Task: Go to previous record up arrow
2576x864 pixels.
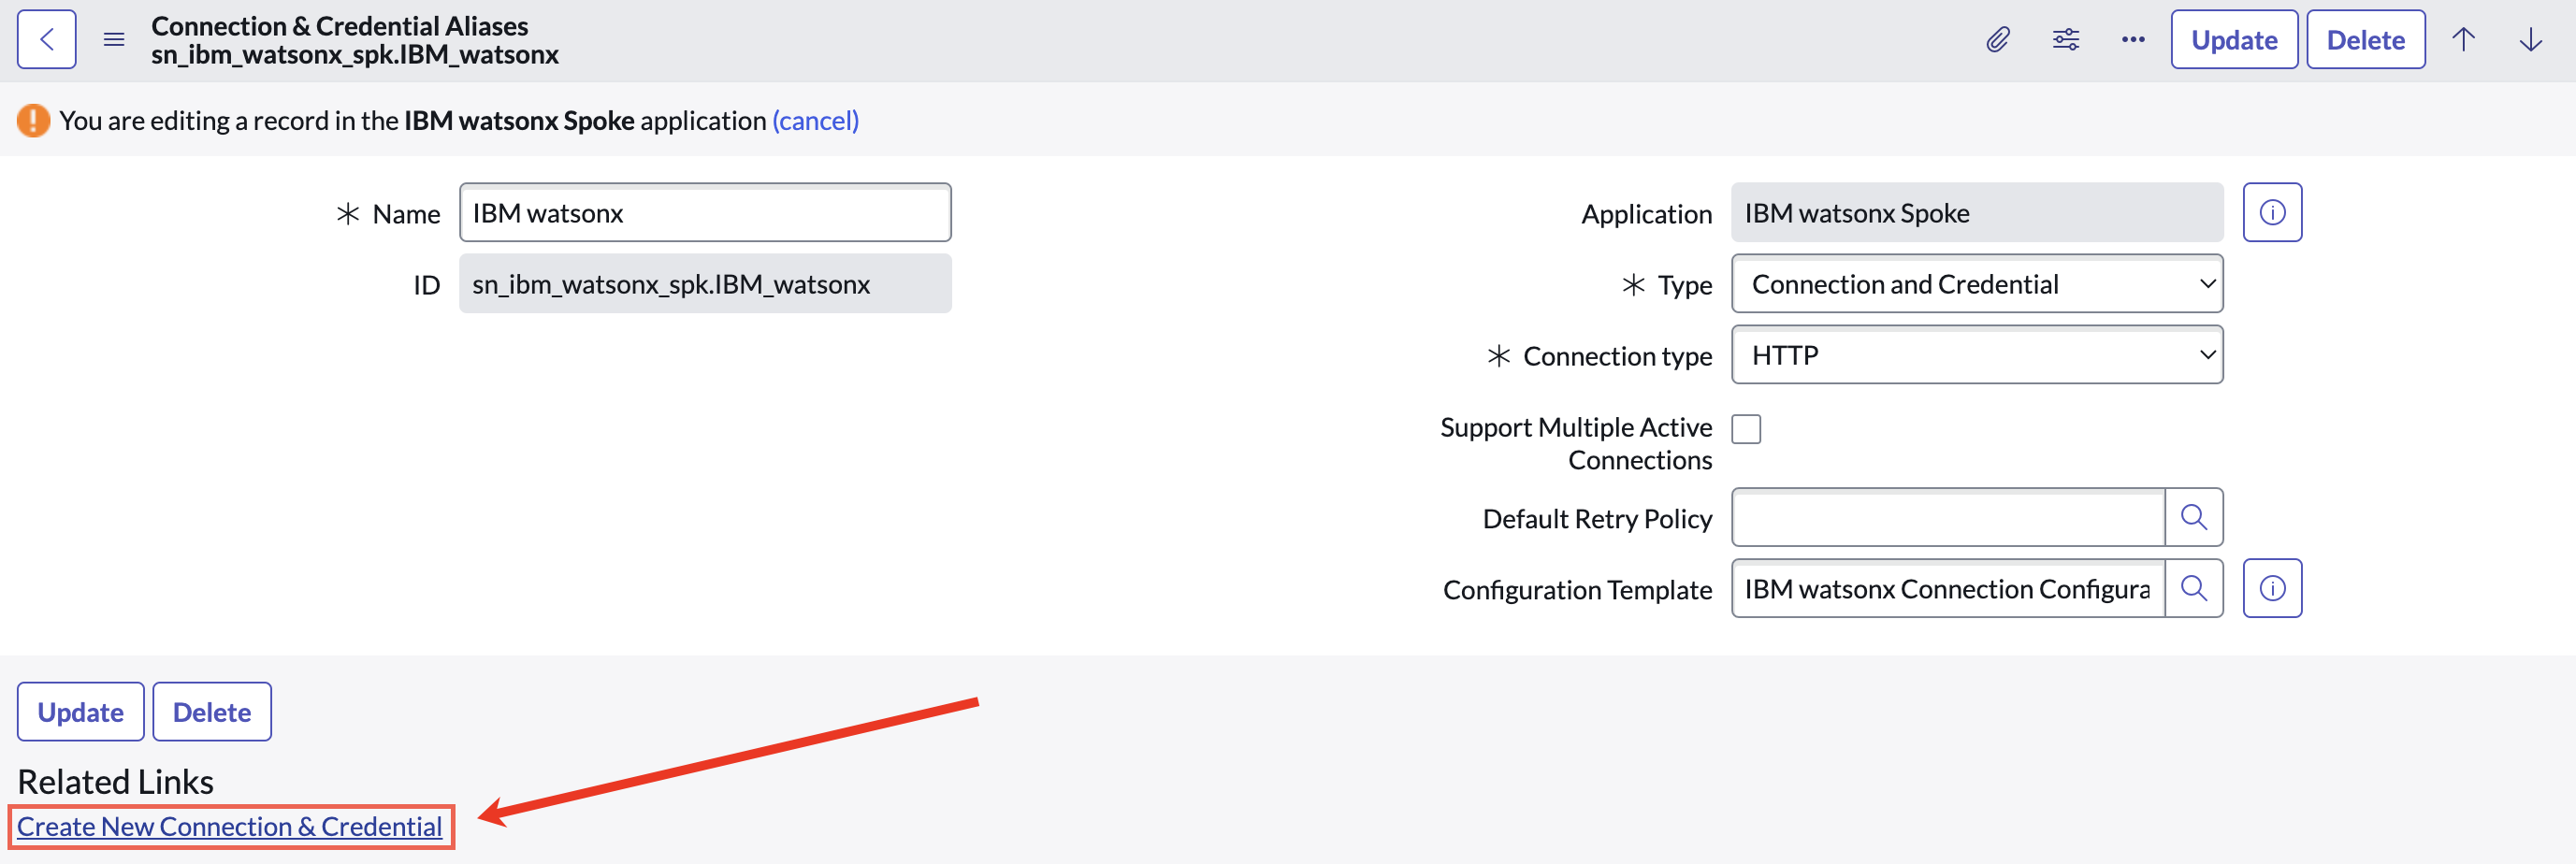Action: 2463,40
